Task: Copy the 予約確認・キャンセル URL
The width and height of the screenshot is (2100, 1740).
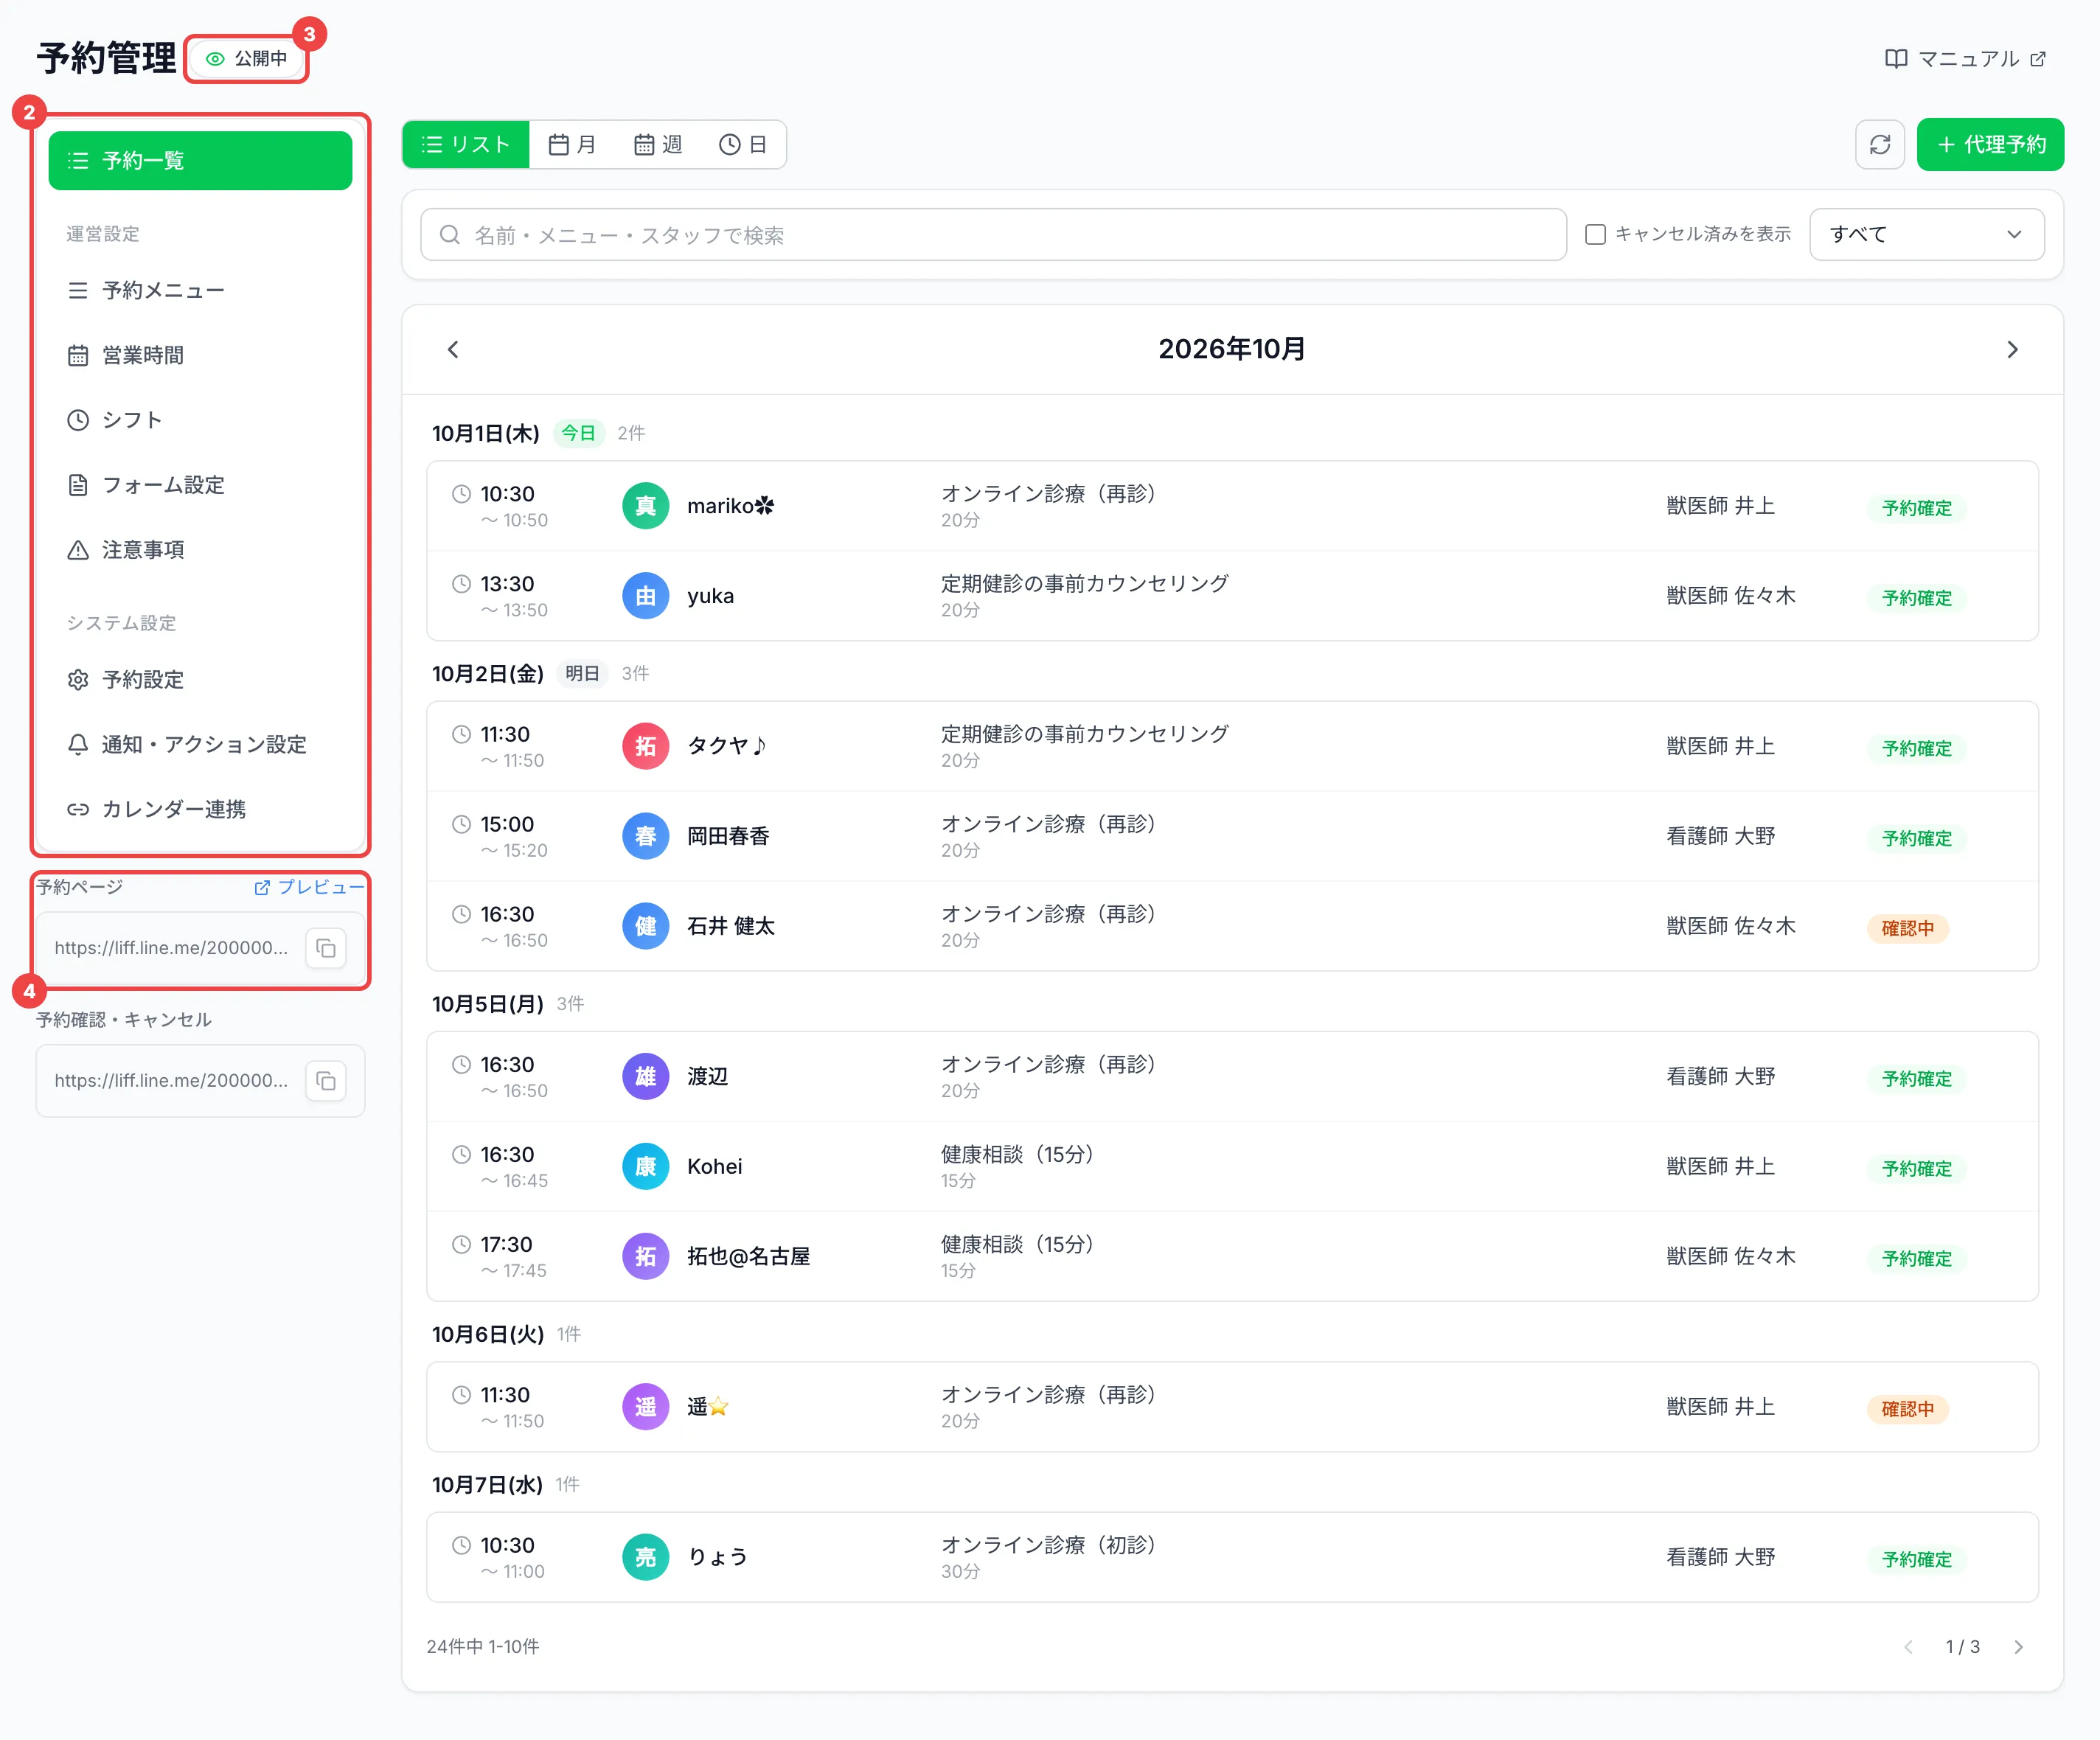Action: pos(326,1080)
